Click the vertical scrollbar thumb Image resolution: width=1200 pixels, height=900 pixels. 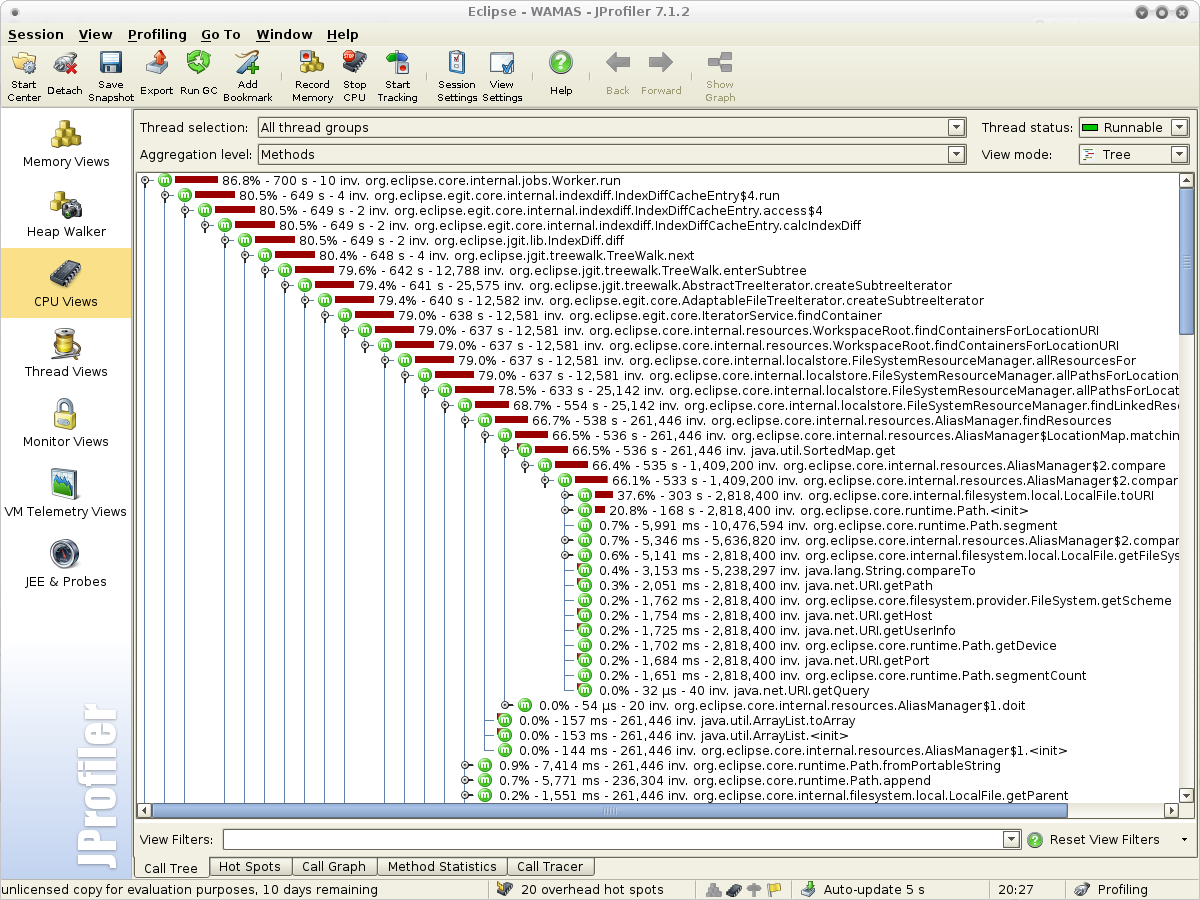click(x=1186, y=261)
